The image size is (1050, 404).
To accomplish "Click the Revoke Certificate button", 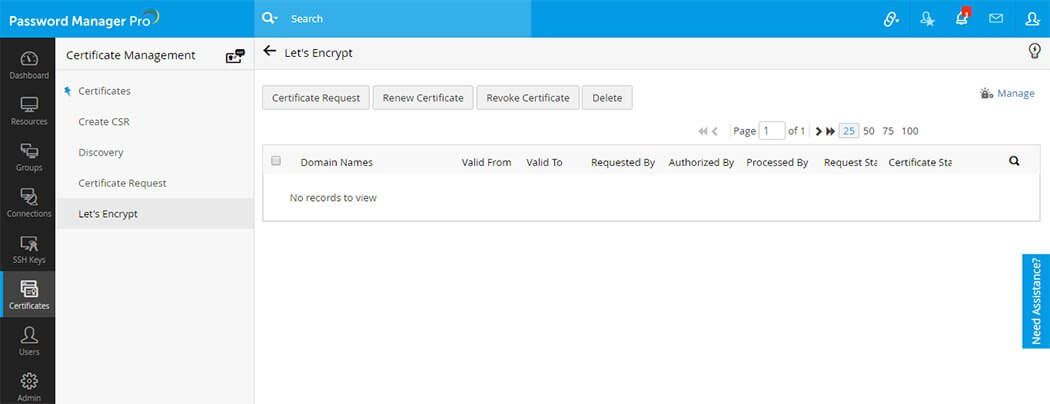I will coord(528,98).
